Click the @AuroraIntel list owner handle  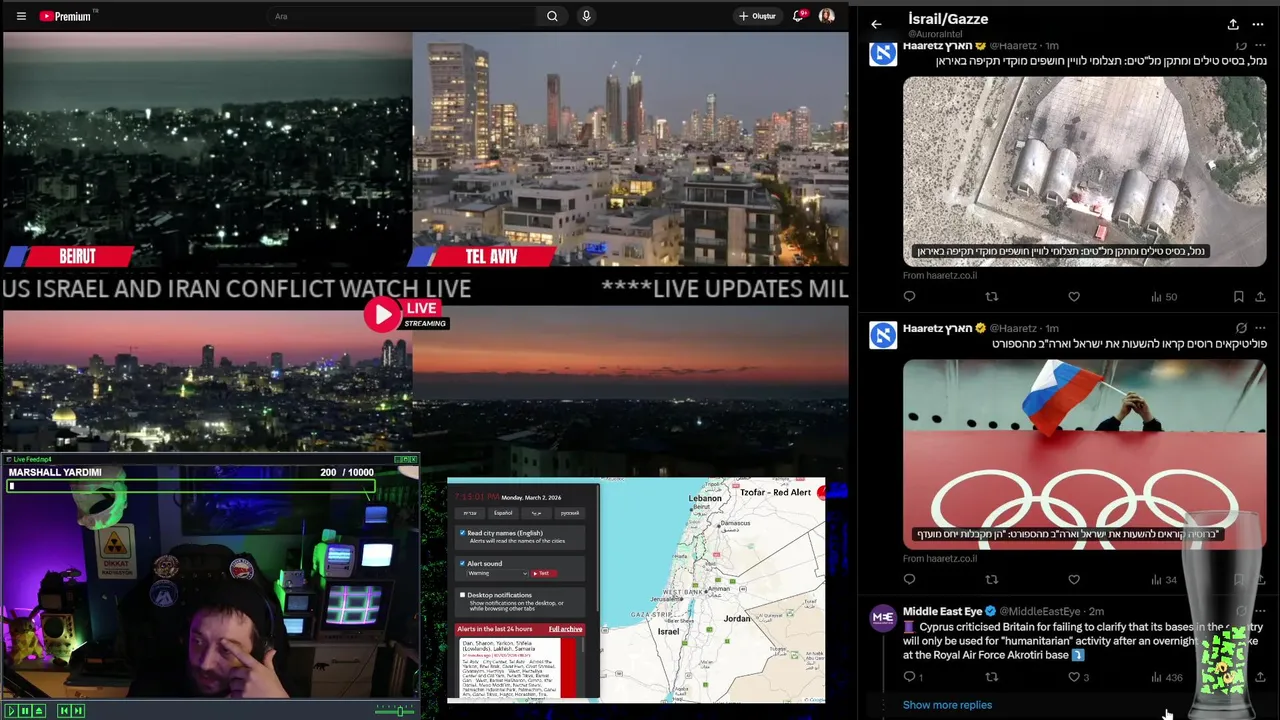point(935,34)
